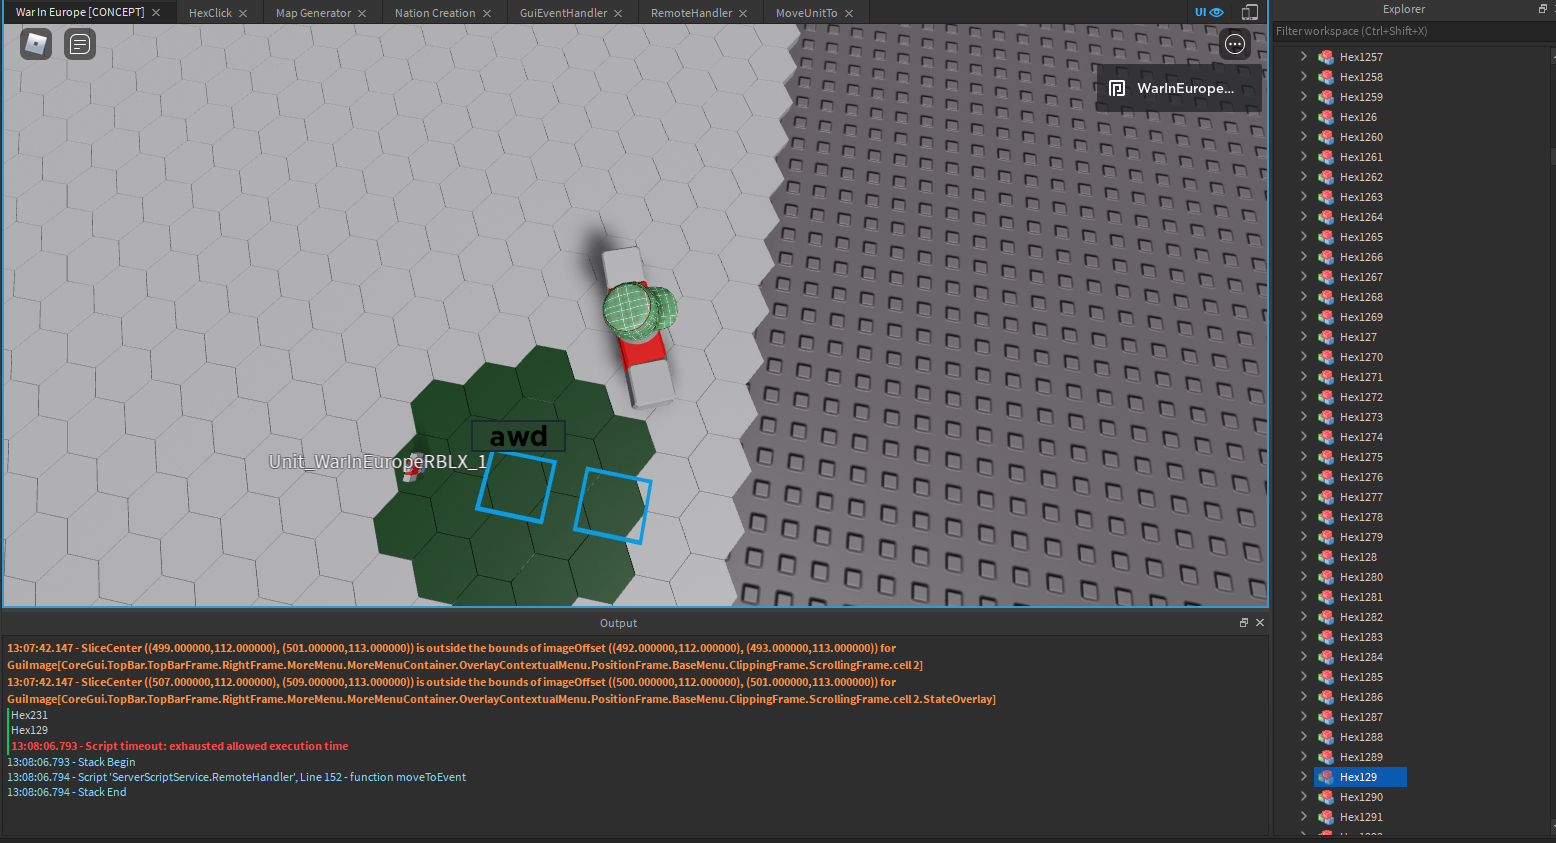Switch to the MoveUnitTo tab
1556x843 pixels.
click(x=806, y=13)
